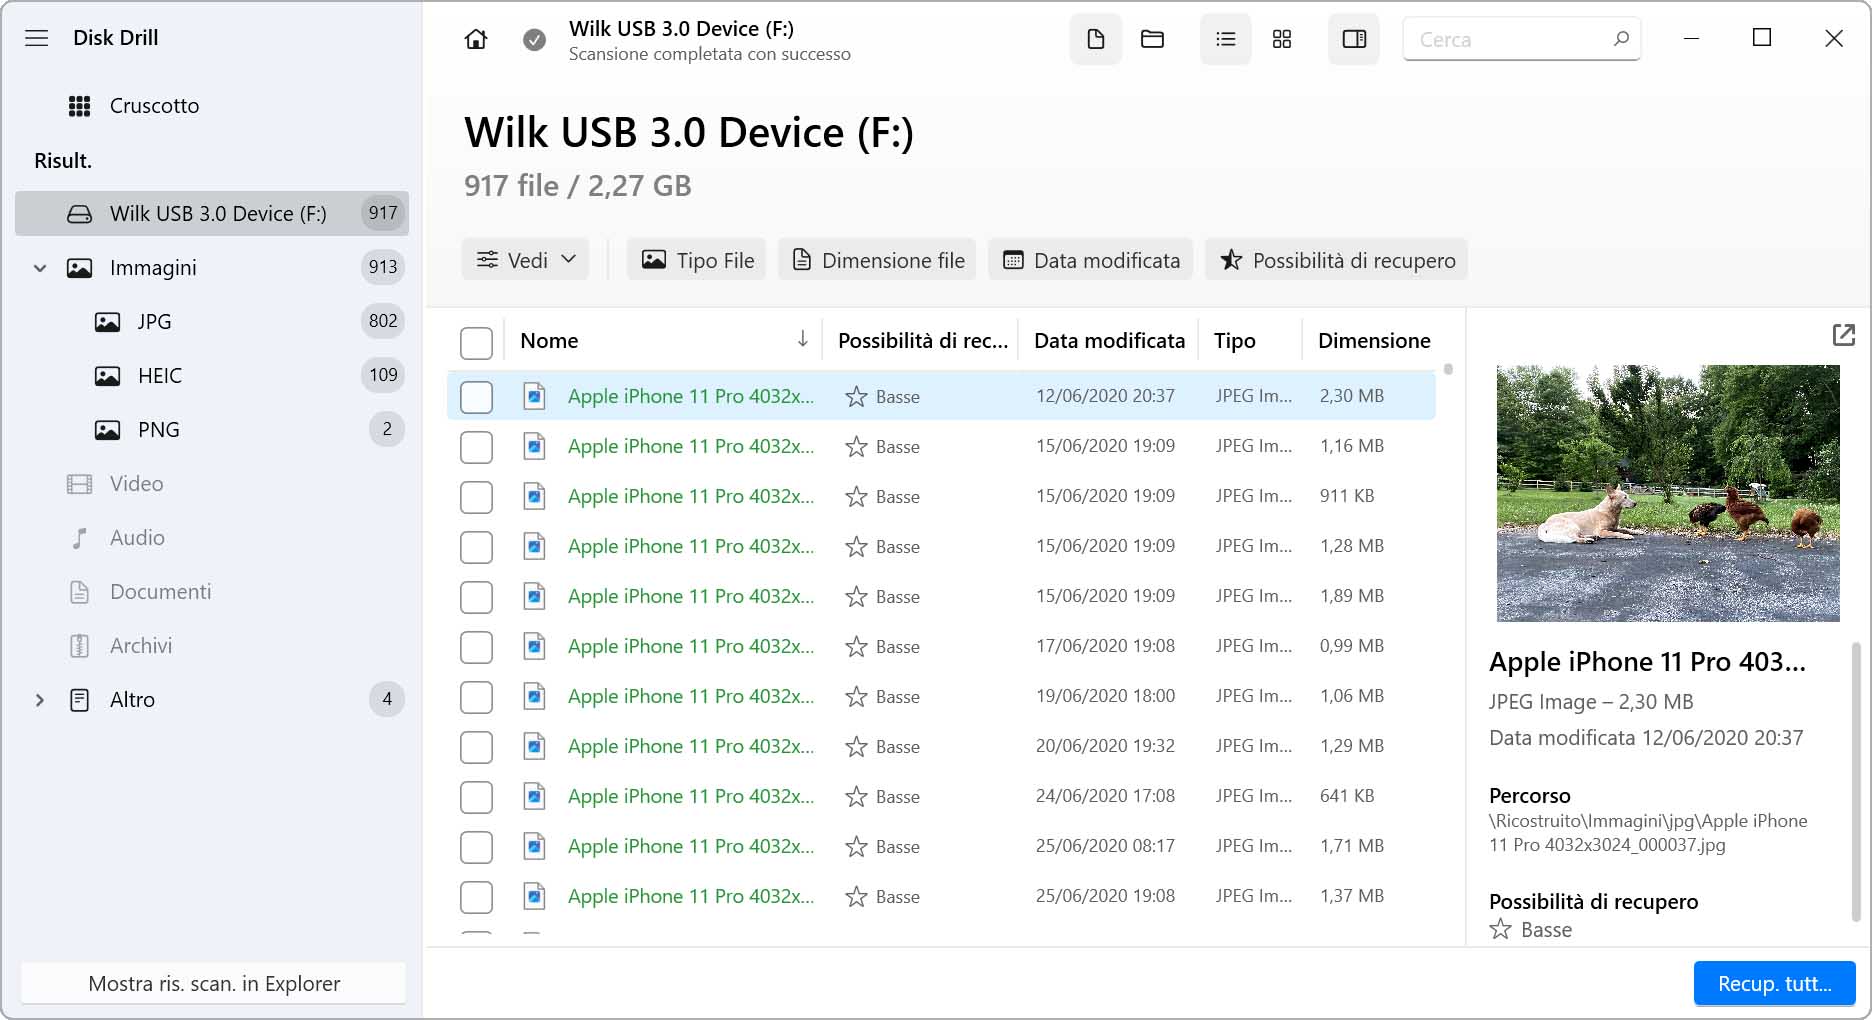Go to home via the house icon
Screen dimensions: 1872x1020
click(476, 39)
